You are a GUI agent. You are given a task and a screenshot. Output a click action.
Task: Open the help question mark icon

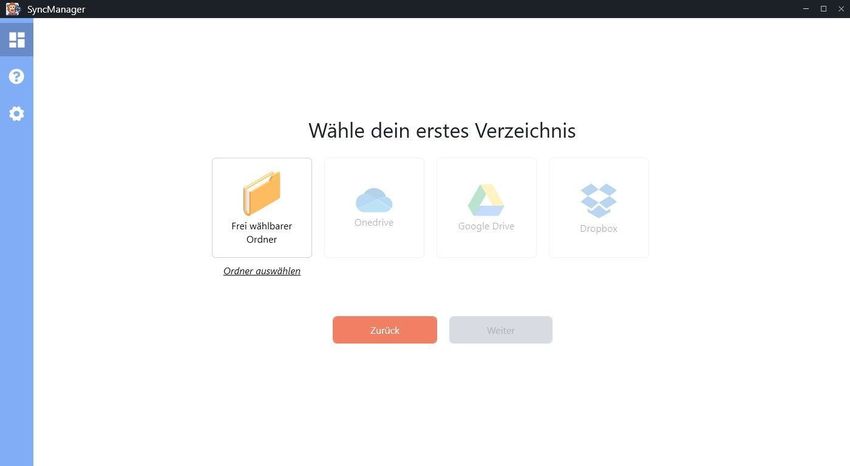16,76
